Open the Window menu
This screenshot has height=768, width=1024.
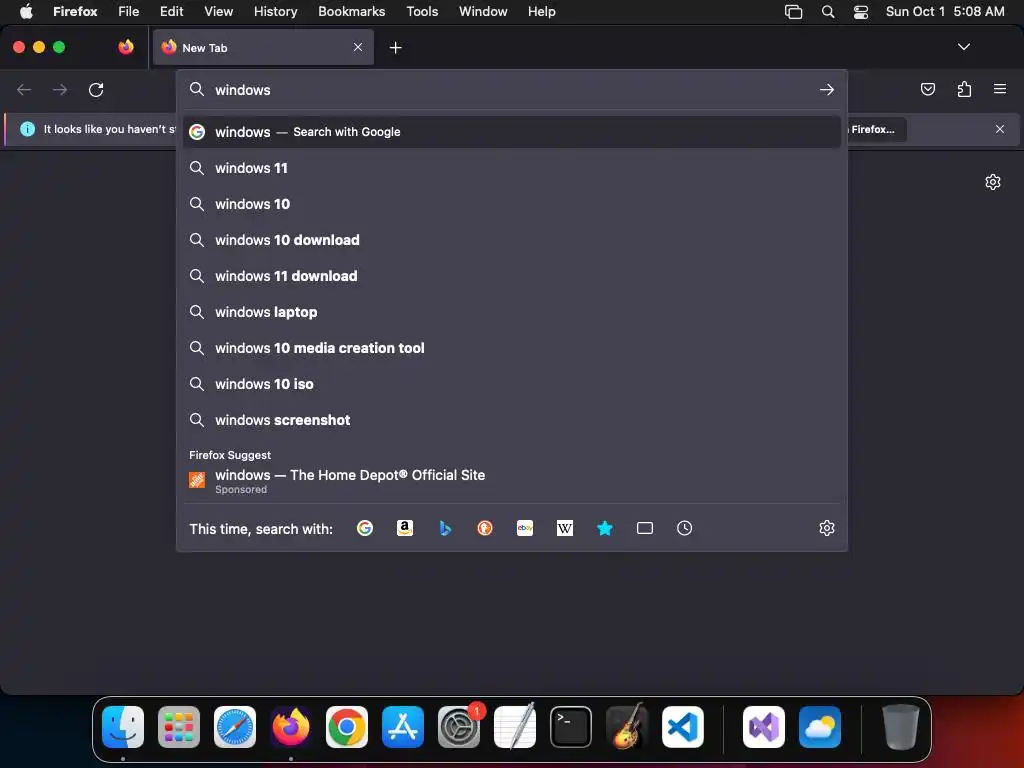click(483, 11)
